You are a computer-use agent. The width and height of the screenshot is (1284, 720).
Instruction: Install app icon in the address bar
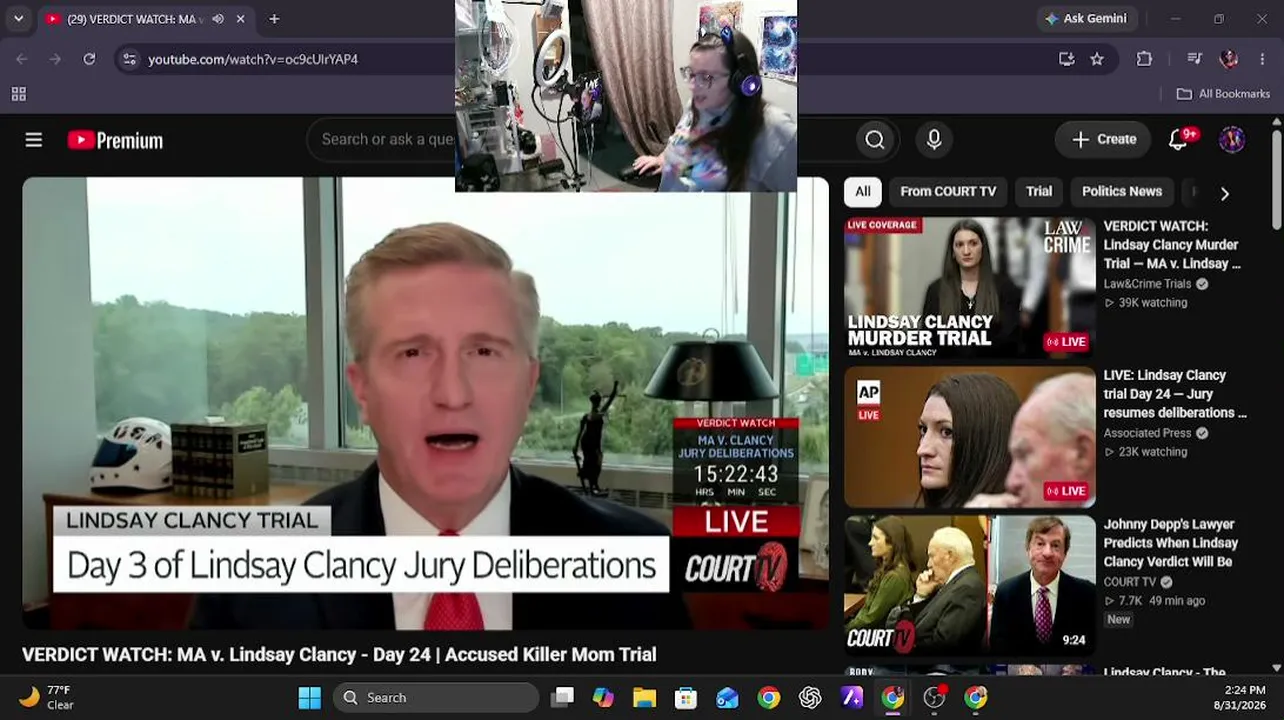point(1067,59)
